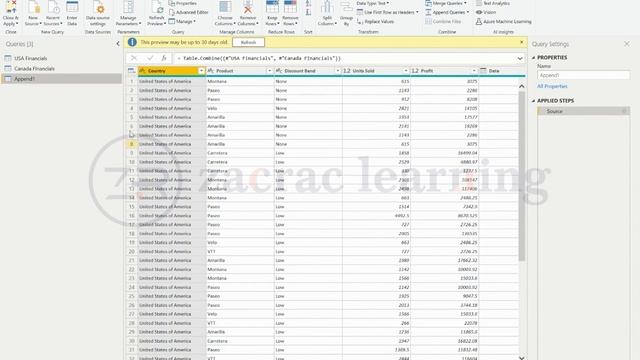The width and height of the screenshot is (640, 360).
Task: Open the Merge Queries dropdown
Action: click(446, 3)
